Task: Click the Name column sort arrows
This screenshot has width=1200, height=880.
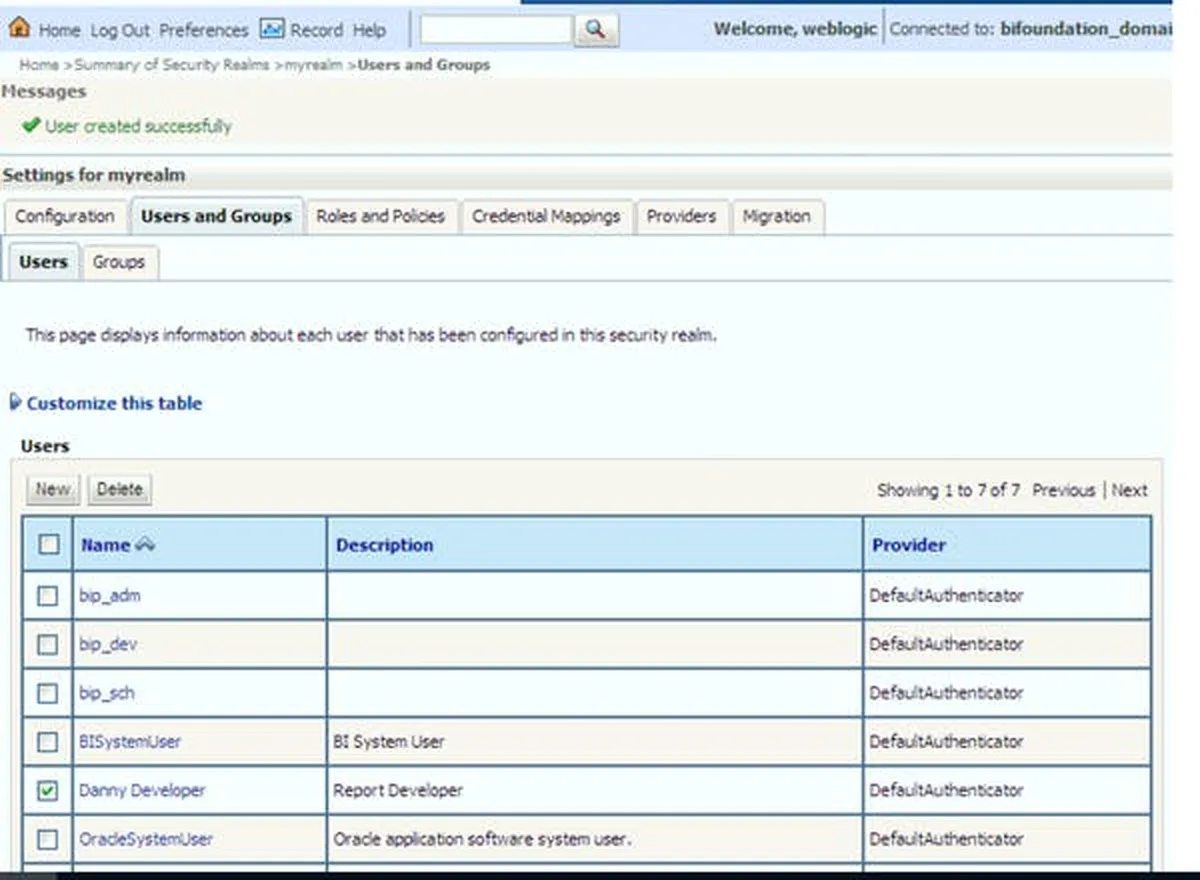Action: tap(145, 545)
